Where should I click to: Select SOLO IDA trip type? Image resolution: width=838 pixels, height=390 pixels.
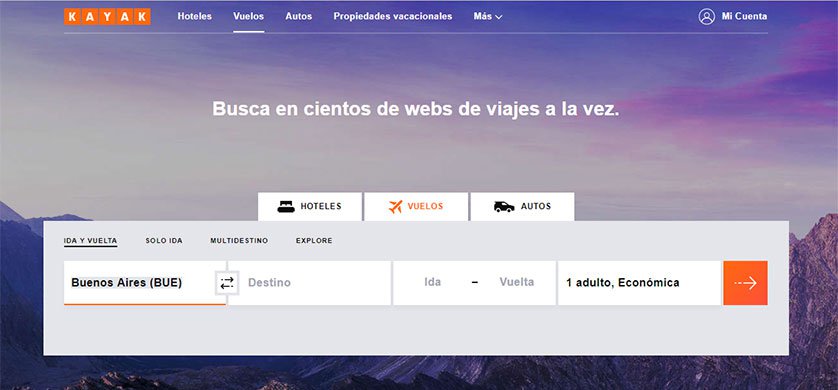point(164,241)
